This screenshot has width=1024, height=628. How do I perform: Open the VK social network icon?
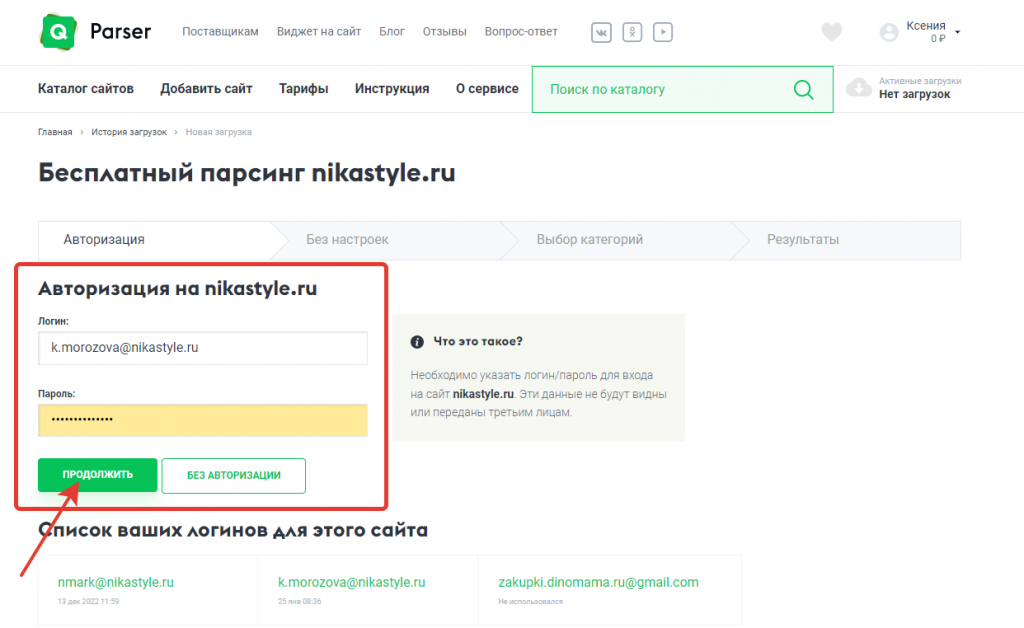click(x=601, y=32)
